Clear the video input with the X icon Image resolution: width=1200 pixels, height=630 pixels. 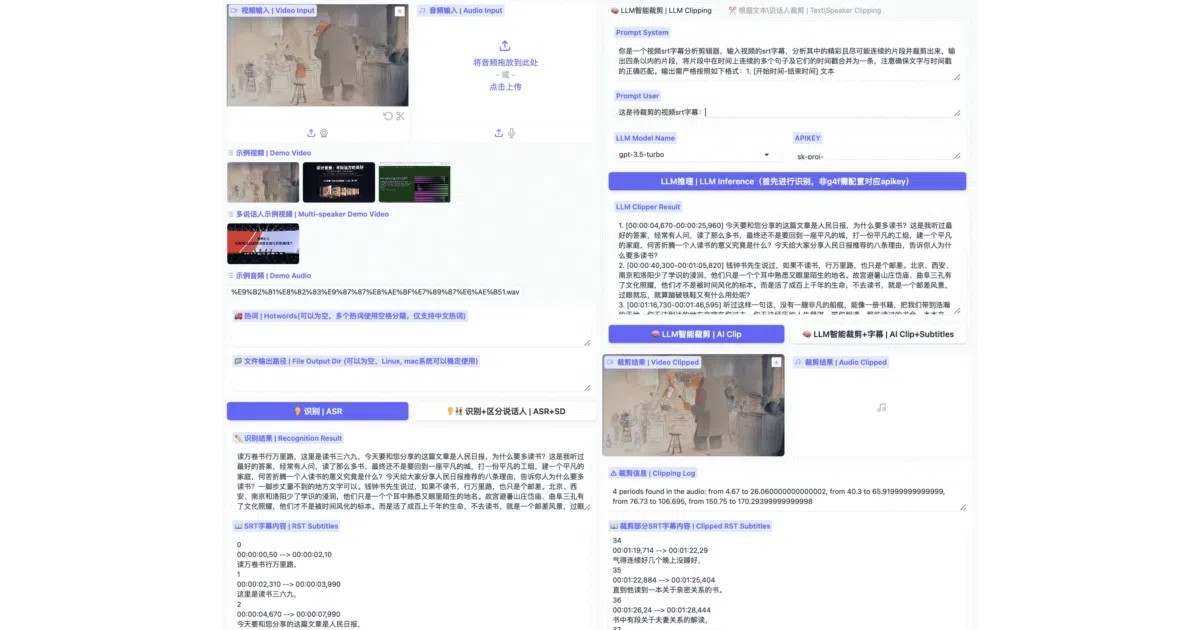click(399, 11)
